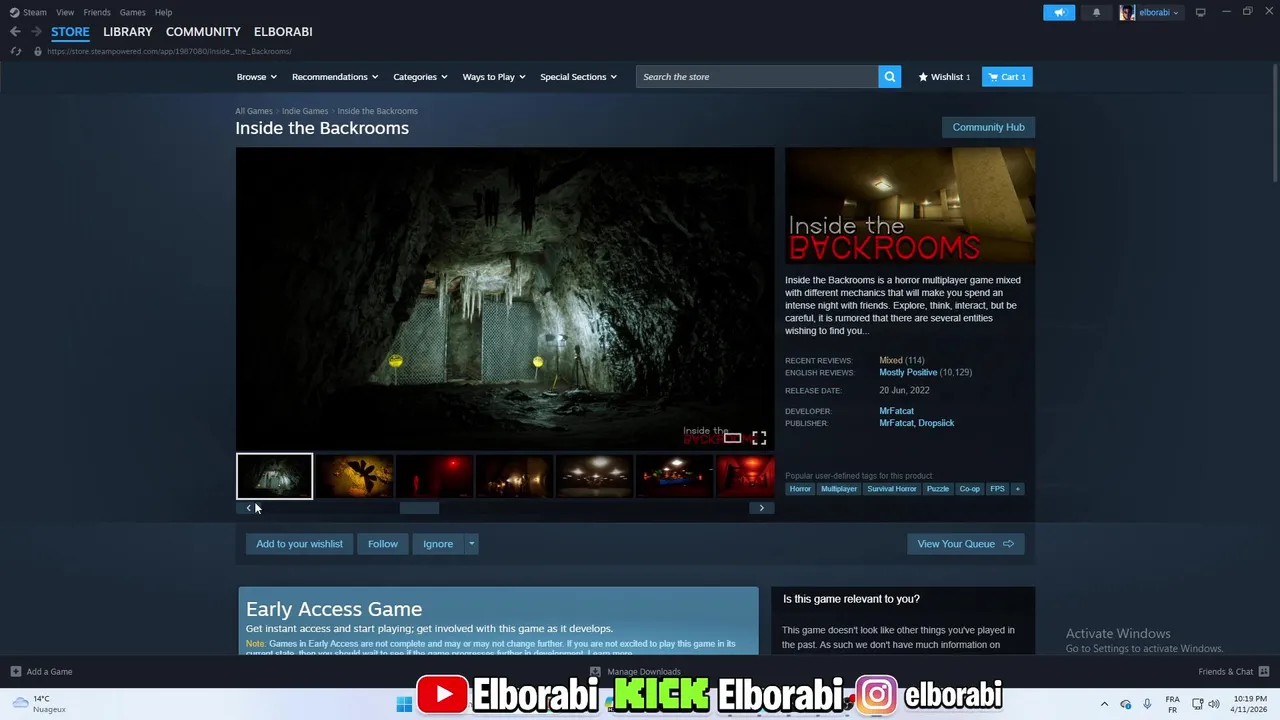Click the Community Hub button
Screen dimensions: 1280x720
click(x=988, y=127)
